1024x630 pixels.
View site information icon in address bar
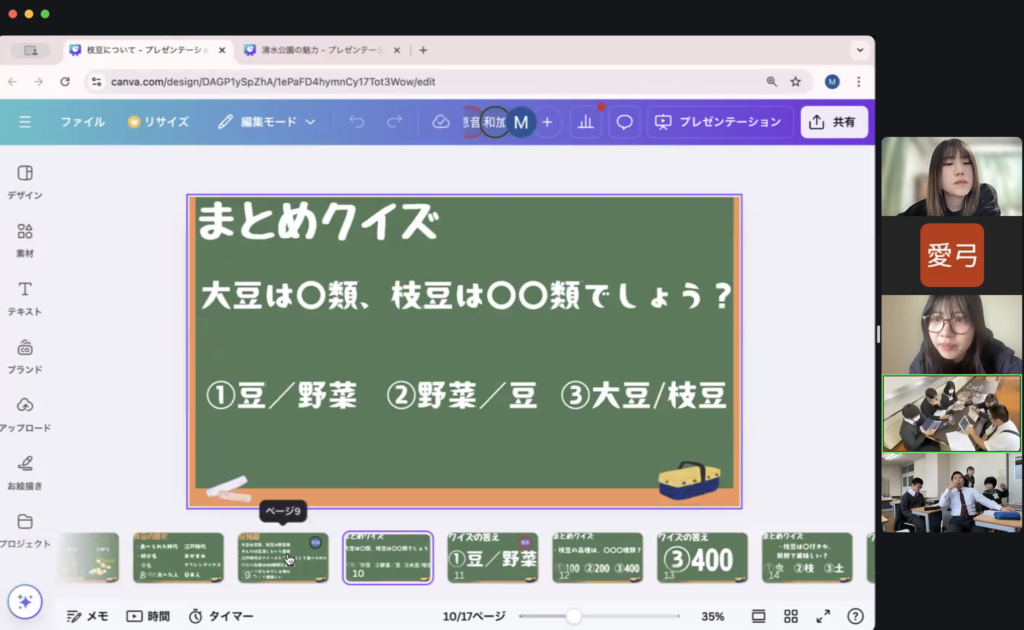pyautogui.click(x=97, y=82)
